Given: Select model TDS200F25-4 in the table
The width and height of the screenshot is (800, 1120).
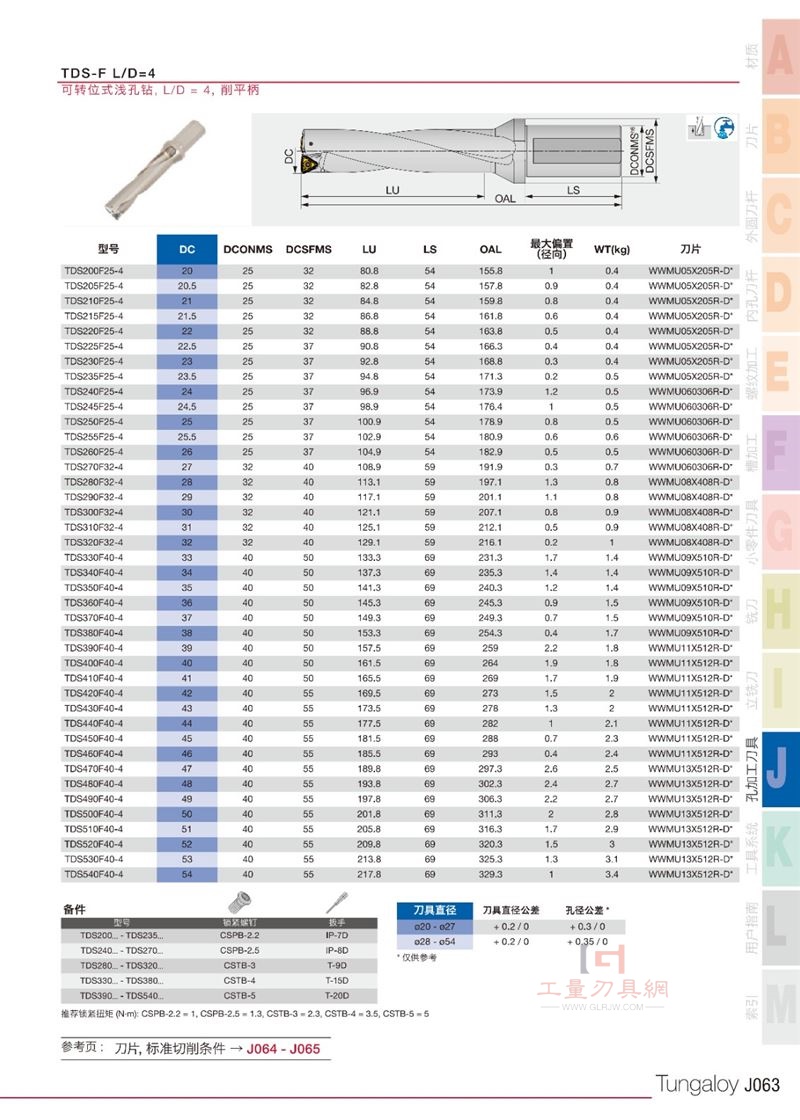Looking at the screenshot, I should (94, 271).
